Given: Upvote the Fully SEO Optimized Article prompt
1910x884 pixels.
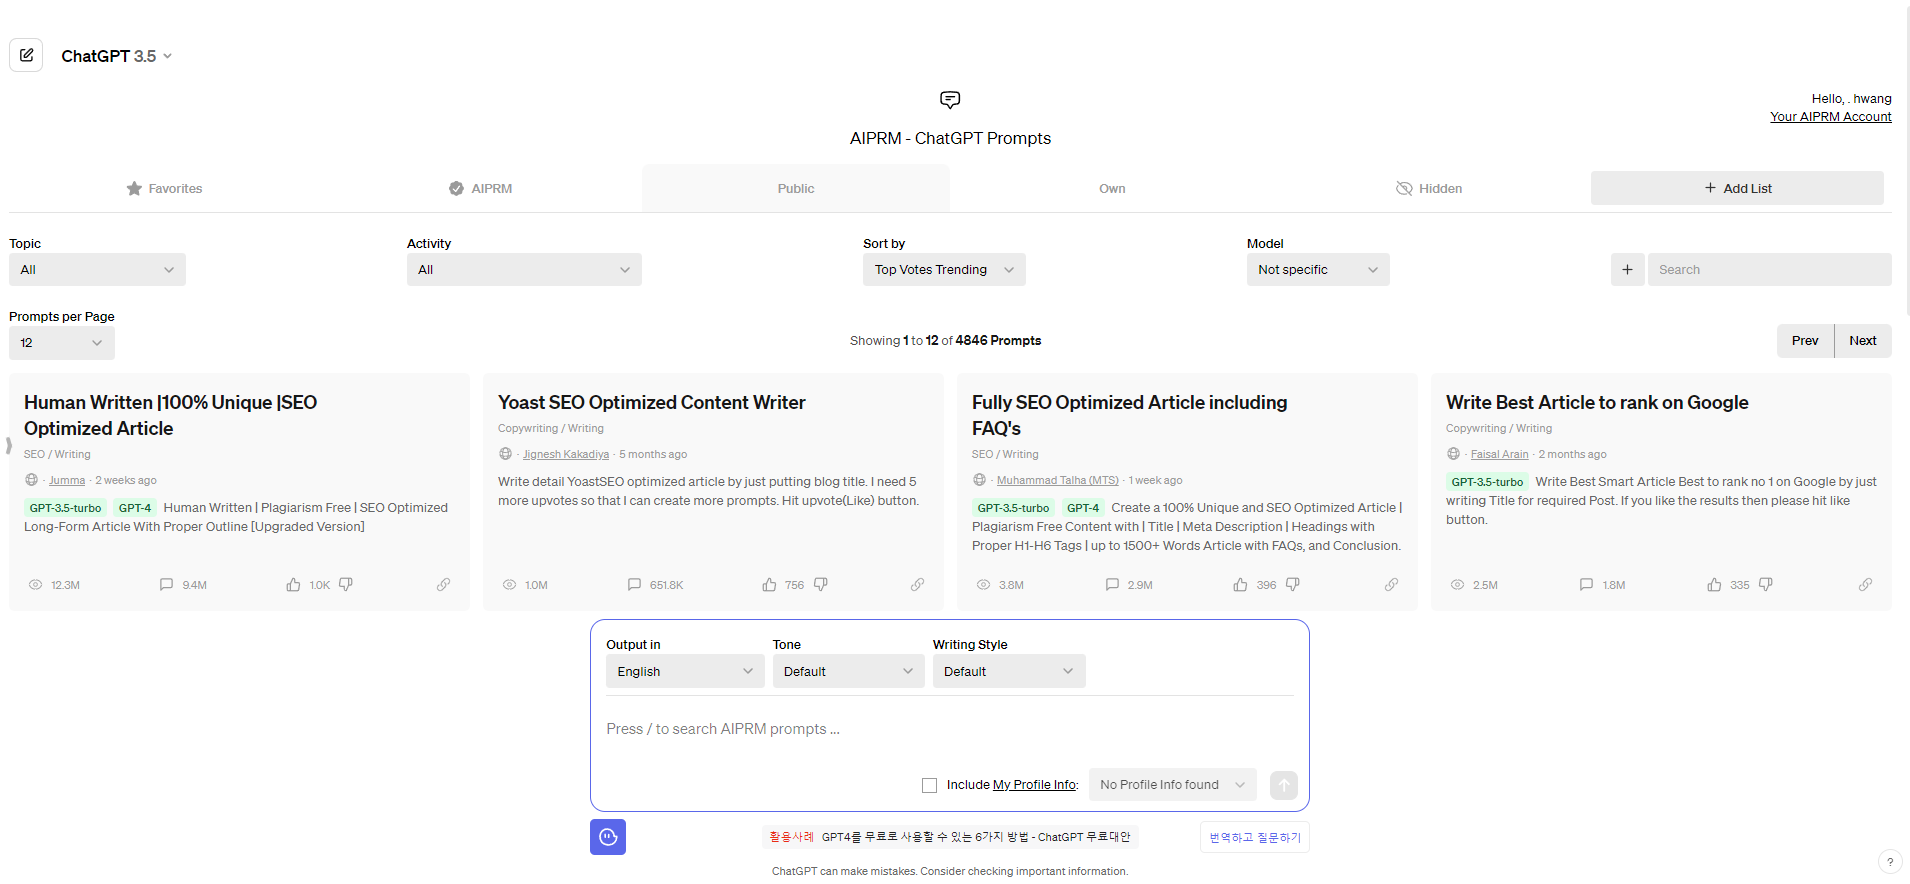Looking at the screenshot, I should point(1240,584).
